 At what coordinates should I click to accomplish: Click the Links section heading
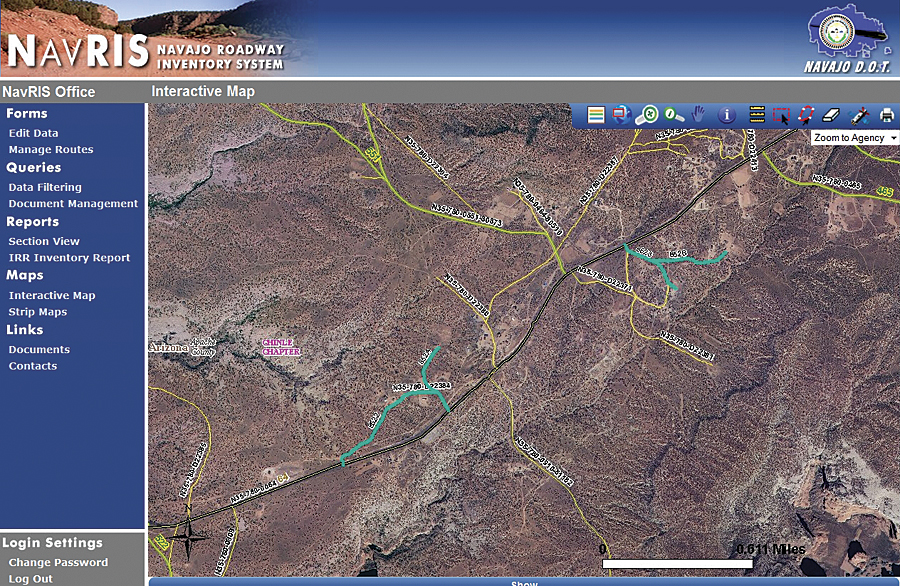click(x=25, y=330)
